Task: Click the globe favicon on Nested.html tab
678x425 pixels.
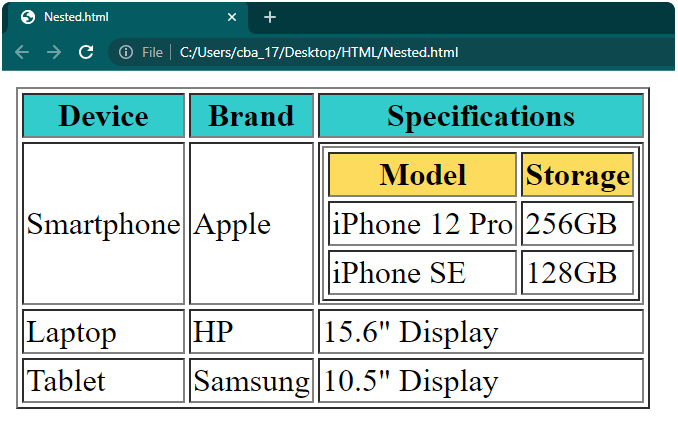Action: tap(27, 17)
